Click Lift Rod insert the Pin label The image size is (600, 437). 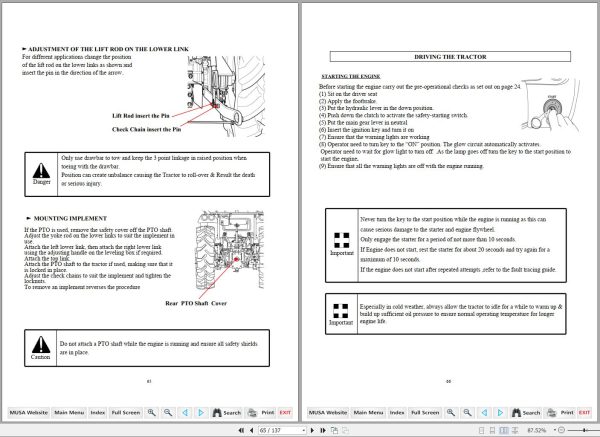141,116
